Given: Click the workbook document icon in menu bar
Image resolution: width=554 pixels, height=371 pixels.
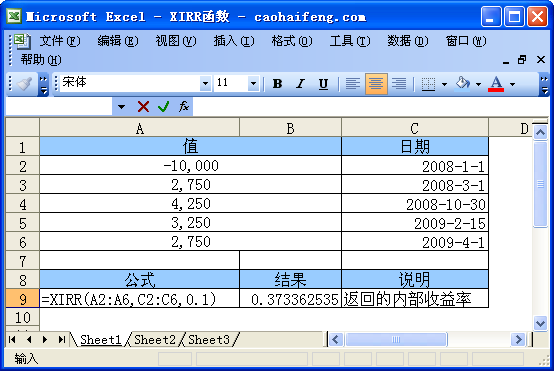Looking at the screenshot, I should tap(22, 41).
